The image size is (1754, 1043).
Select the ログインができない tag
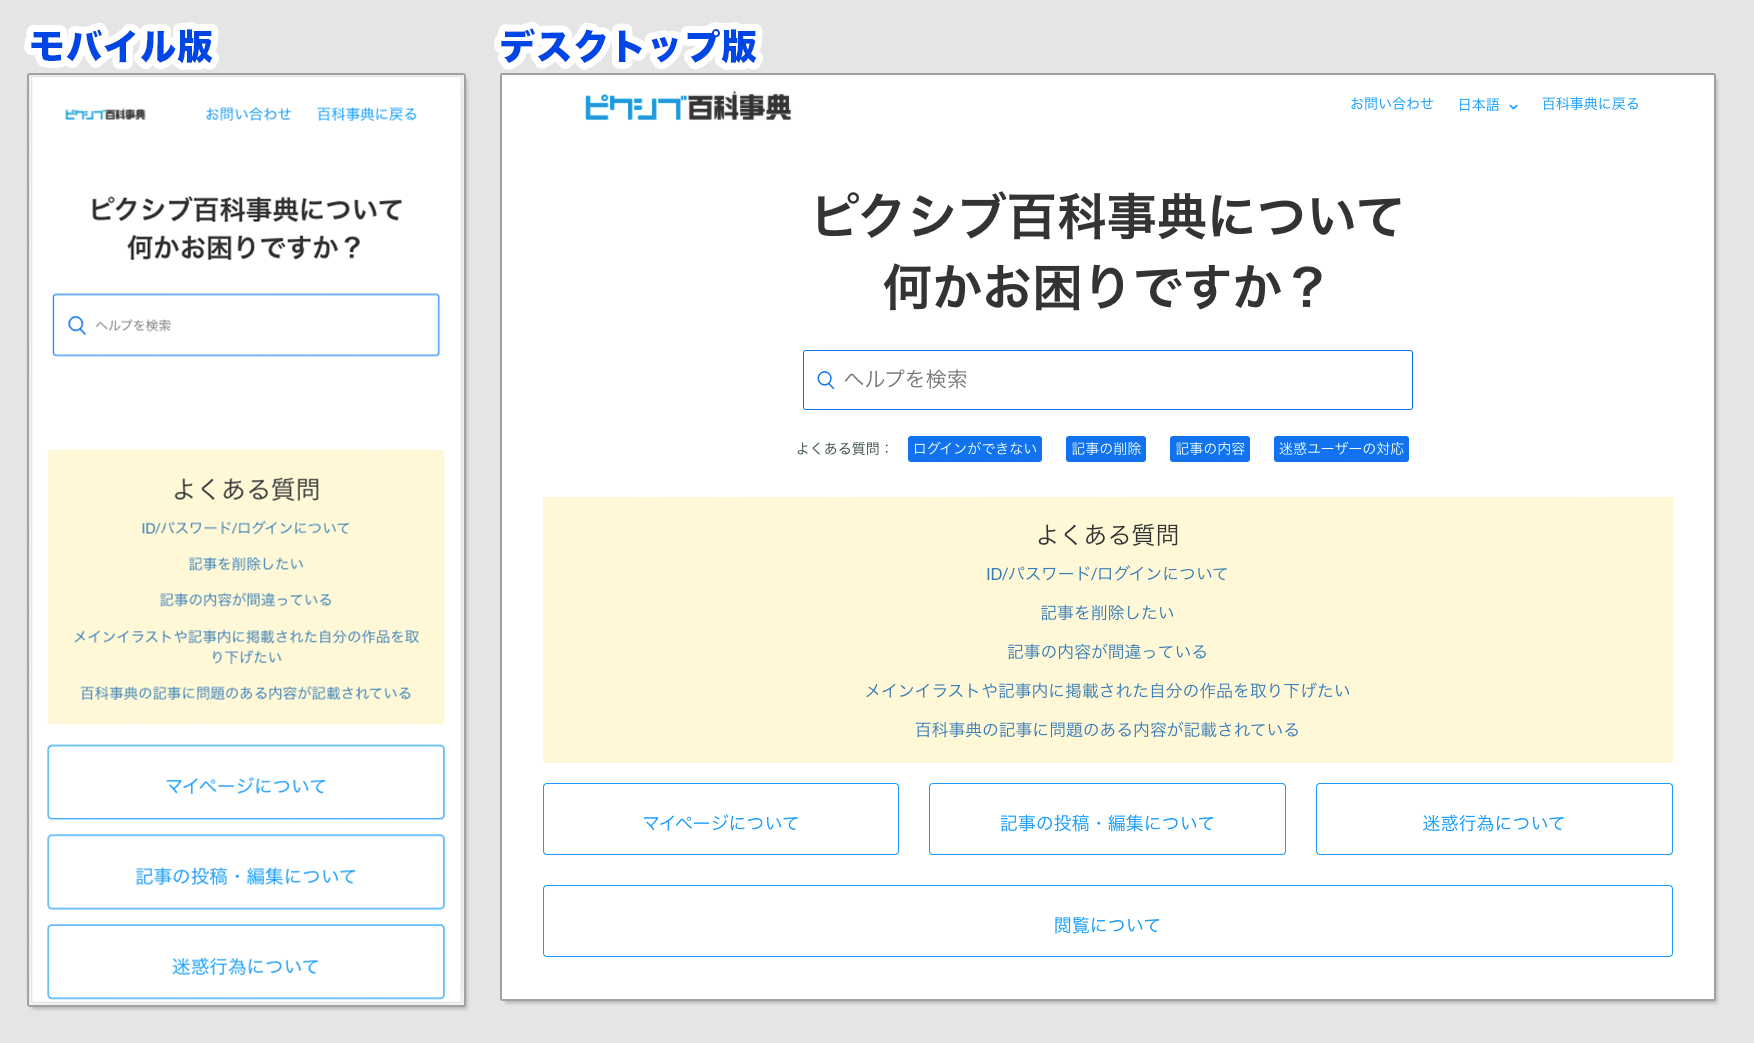pos(974,449)
